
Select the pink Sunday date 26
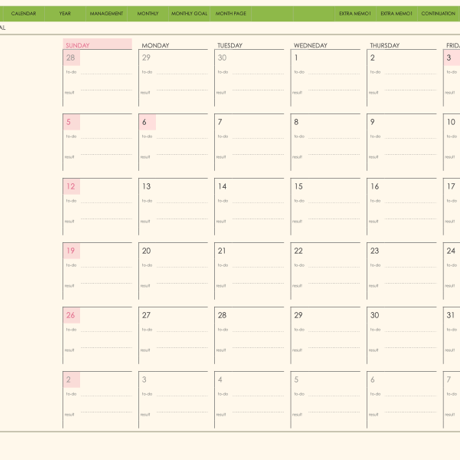coord(71,315)
